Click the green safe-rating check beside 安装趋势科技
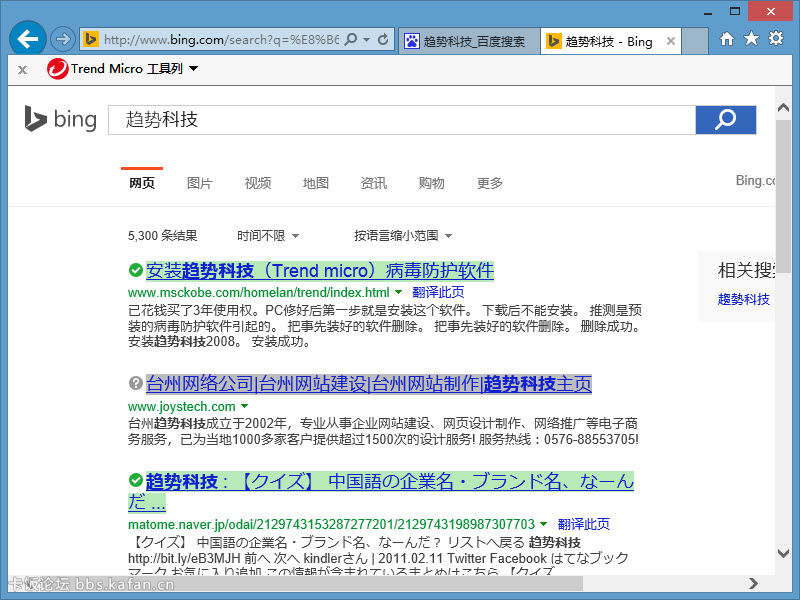 [x=135, y=270]
